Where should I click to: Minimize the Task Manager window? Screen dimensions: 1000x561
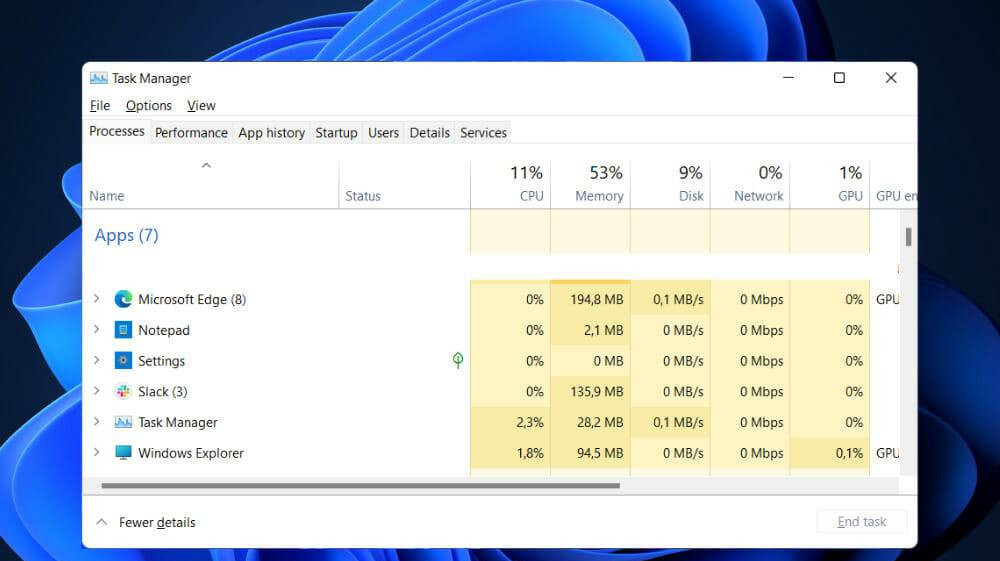coord(788,78)
